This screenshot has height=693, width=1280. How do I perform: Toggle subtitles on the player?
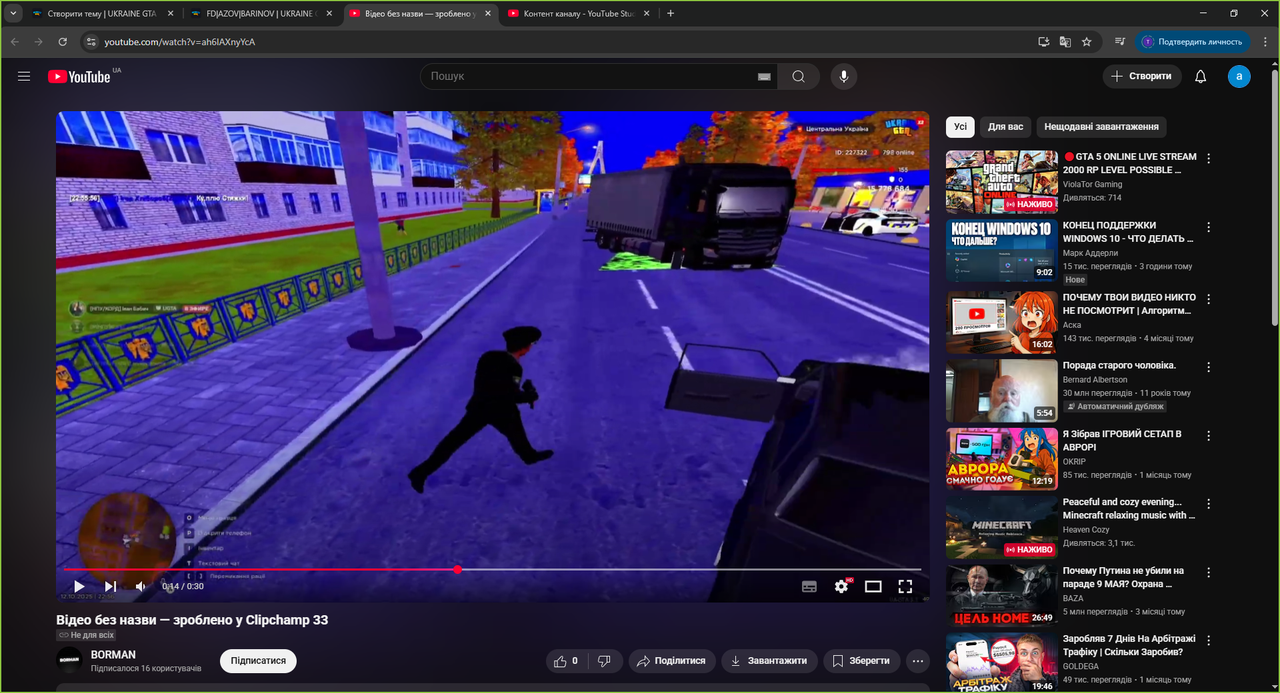click(809, 586)
